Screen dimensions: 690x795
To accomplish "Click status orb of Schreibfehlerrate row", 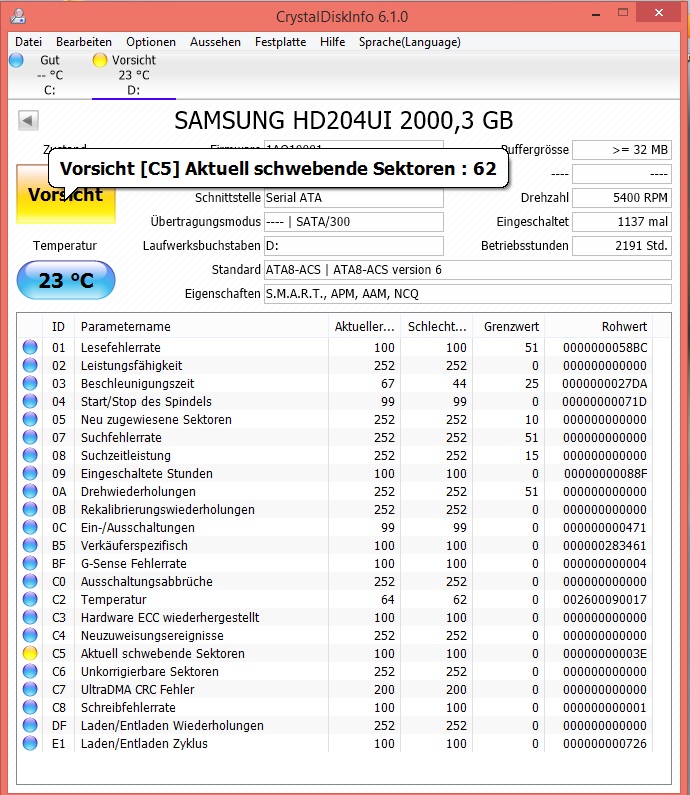I will coord(30,707).
